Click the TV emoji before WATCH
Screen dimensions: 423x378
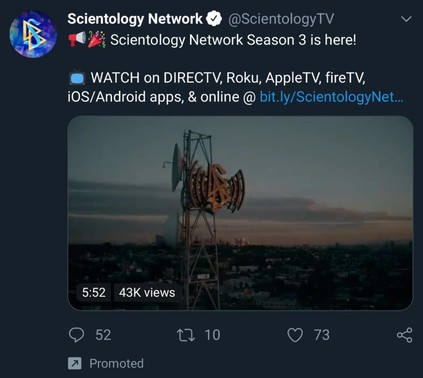coord(77,78)
